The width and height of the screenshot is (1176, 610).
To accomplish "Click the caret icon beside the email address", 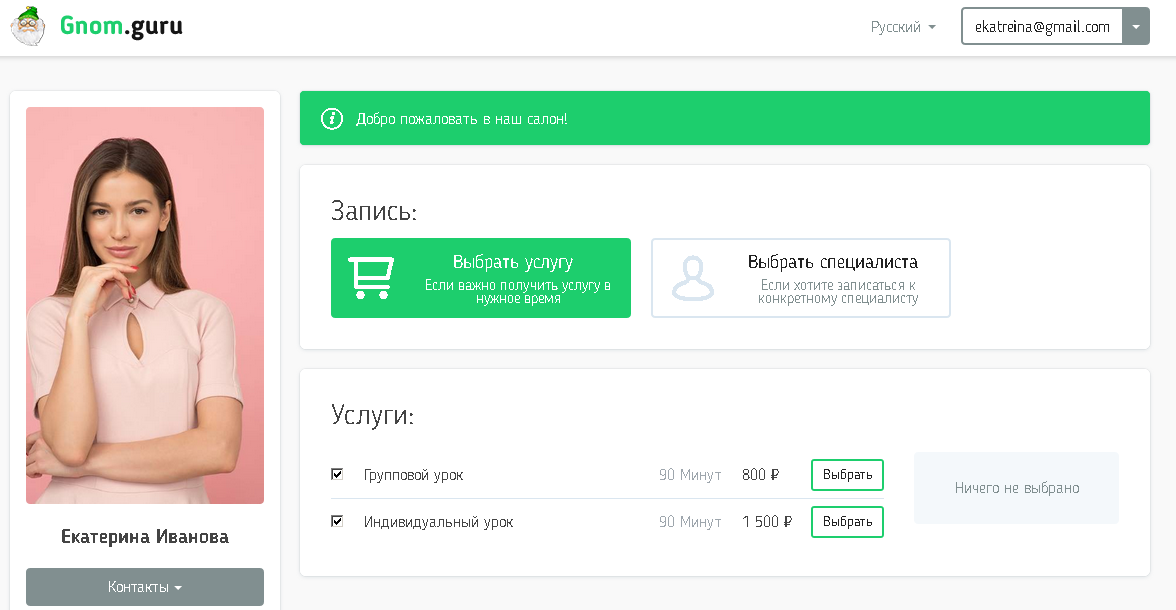I will coord(1136,26).
